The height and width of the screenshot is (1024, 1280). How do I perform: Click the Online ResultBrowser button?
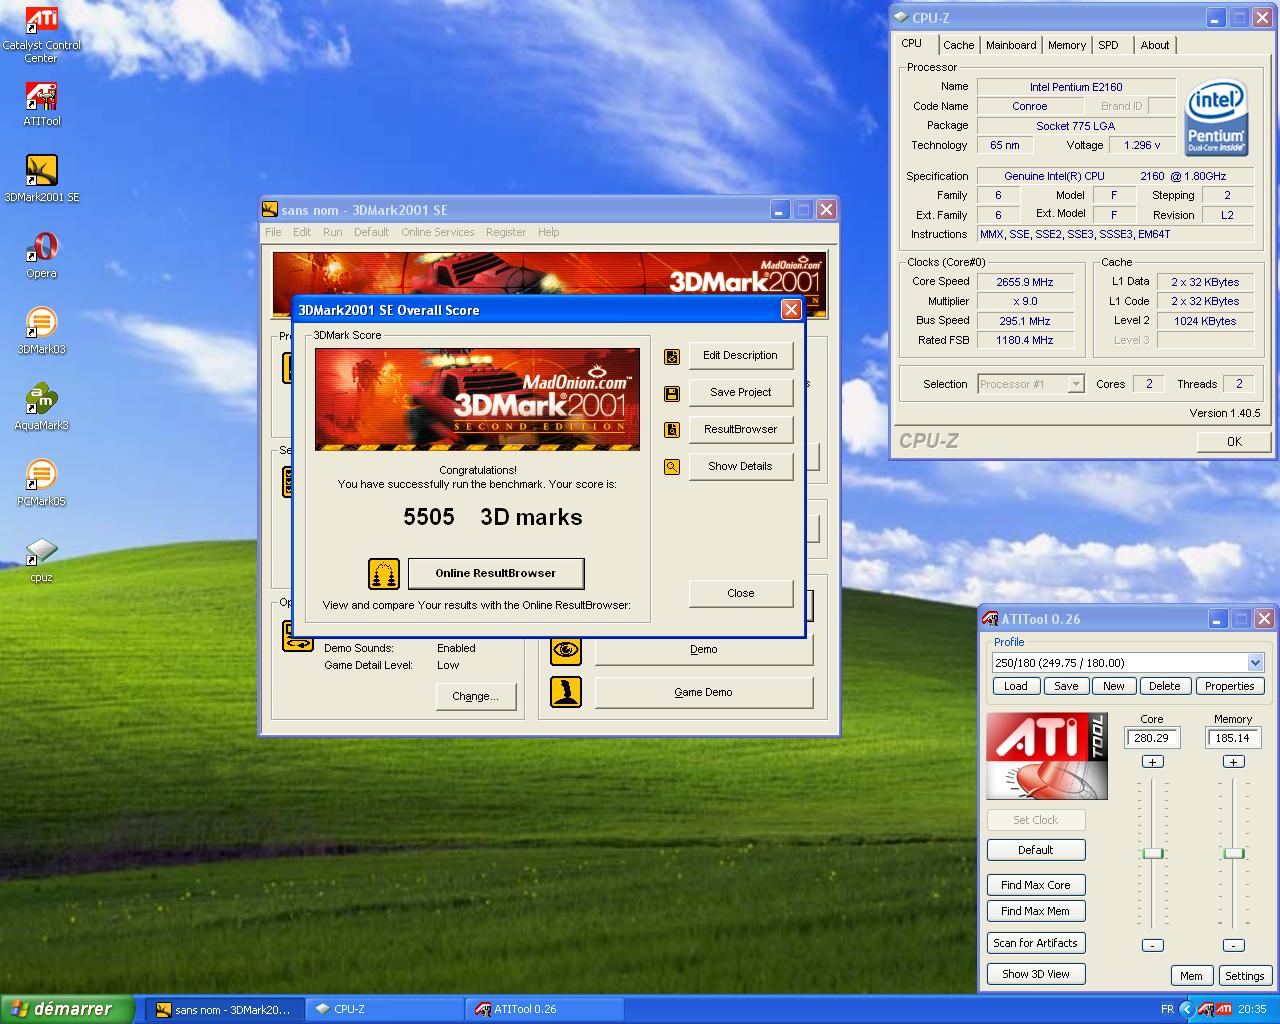[x=496, y=573]
